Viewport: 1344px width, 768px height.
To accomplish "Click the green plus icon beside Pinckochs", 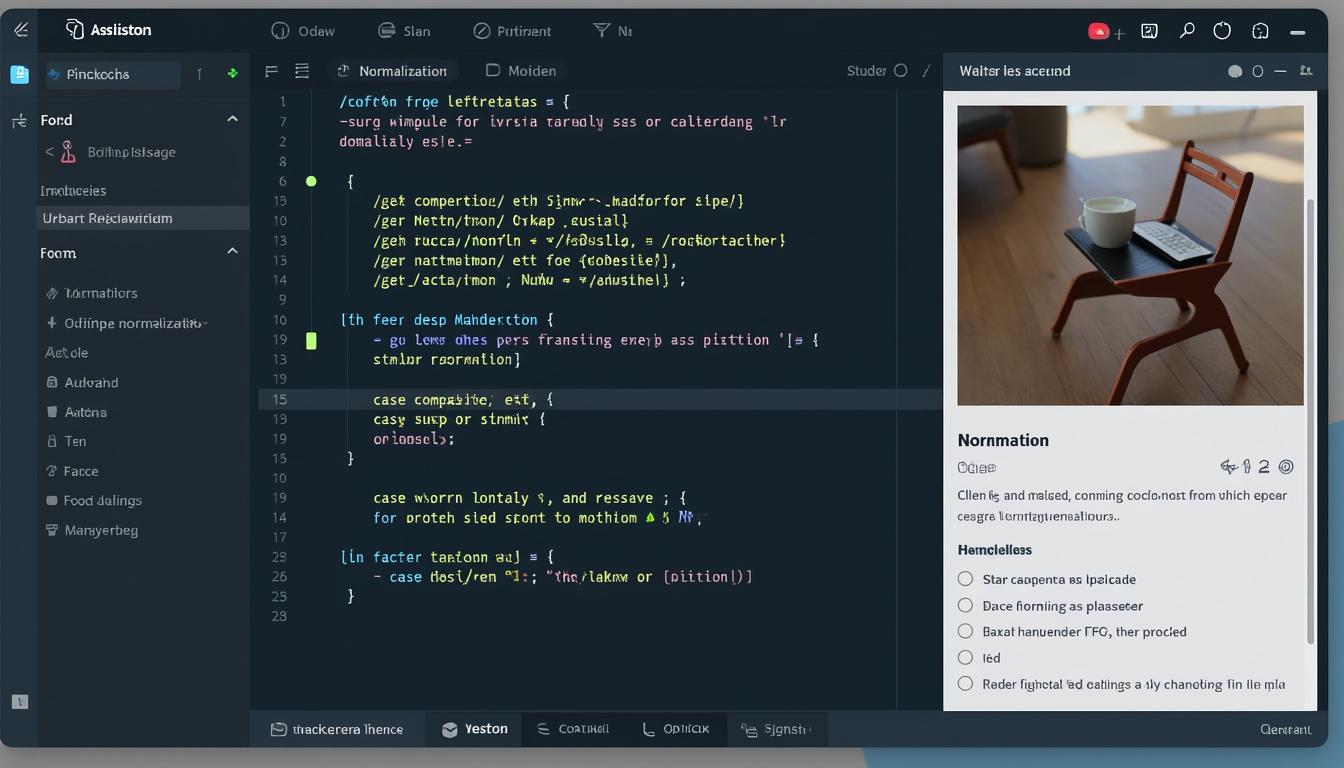I will (230, 74).
